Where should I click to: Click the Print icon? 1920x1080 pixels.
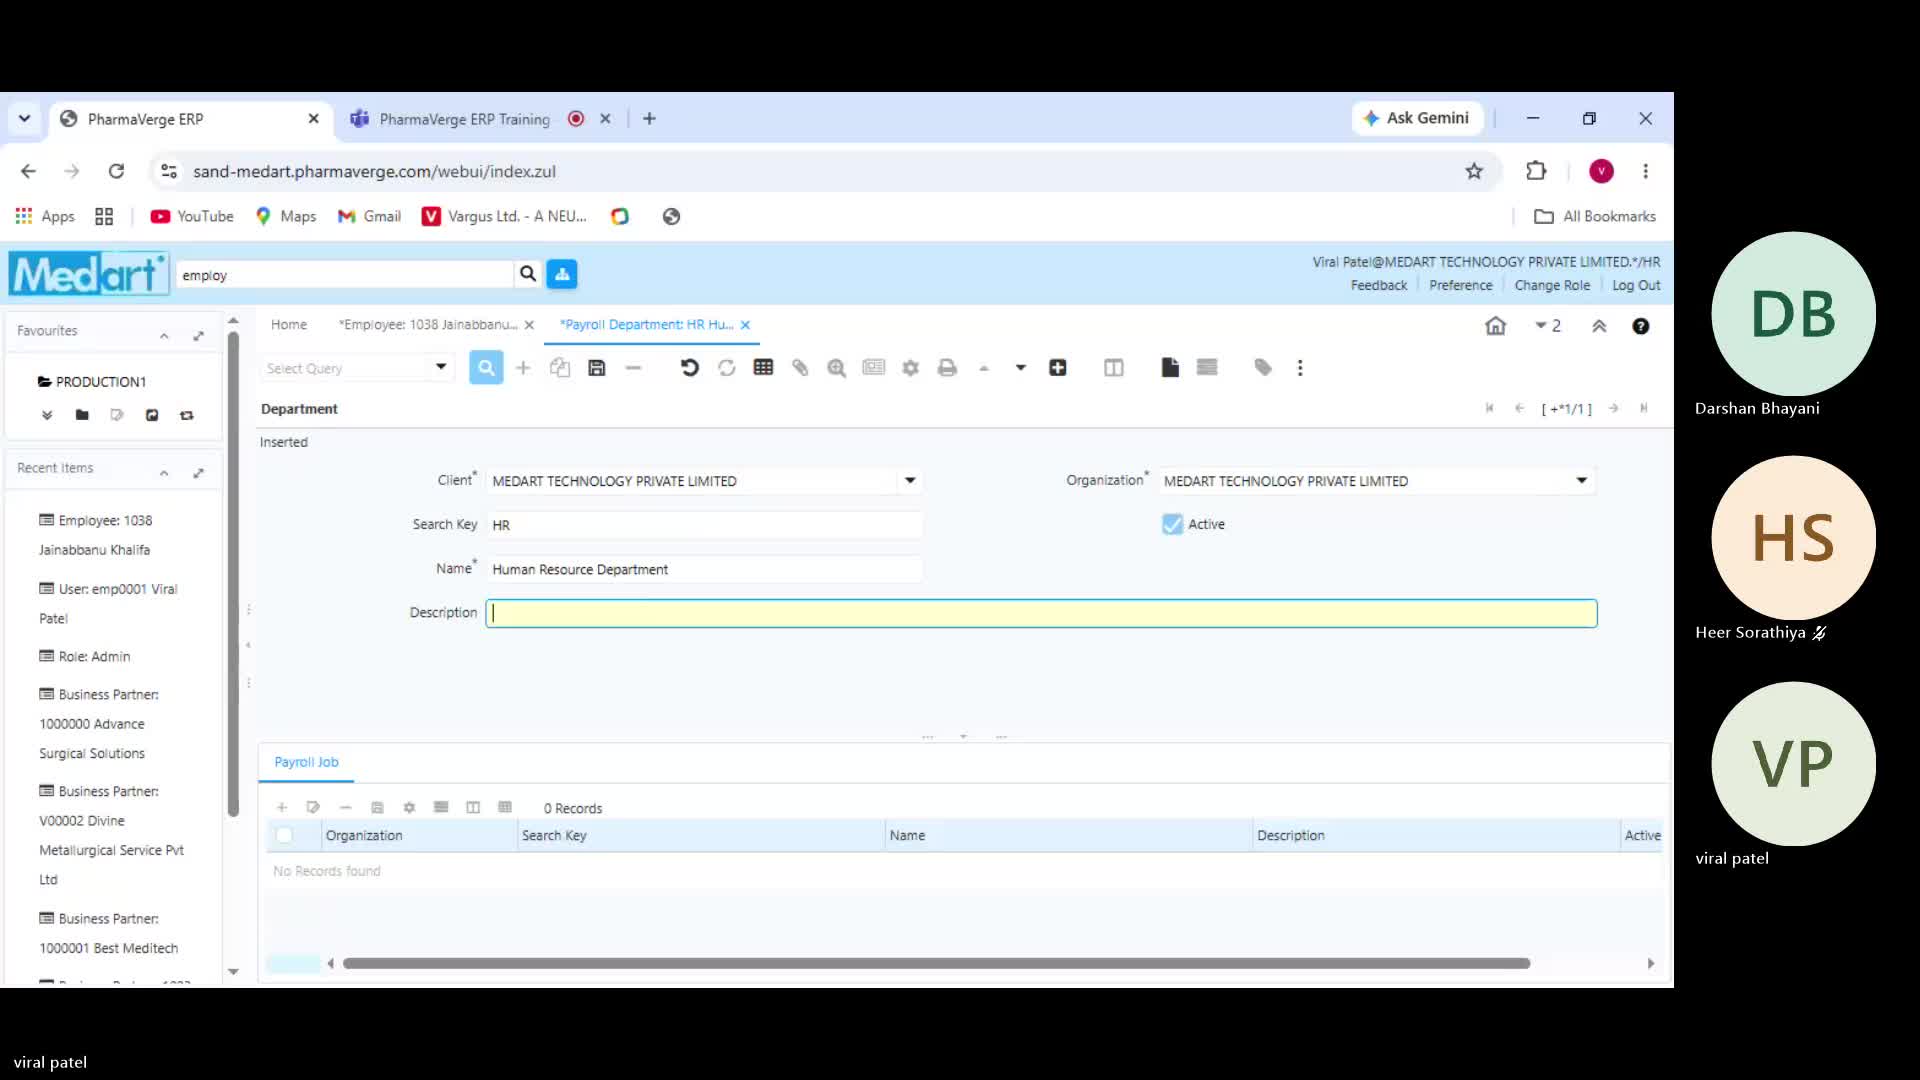947,368
